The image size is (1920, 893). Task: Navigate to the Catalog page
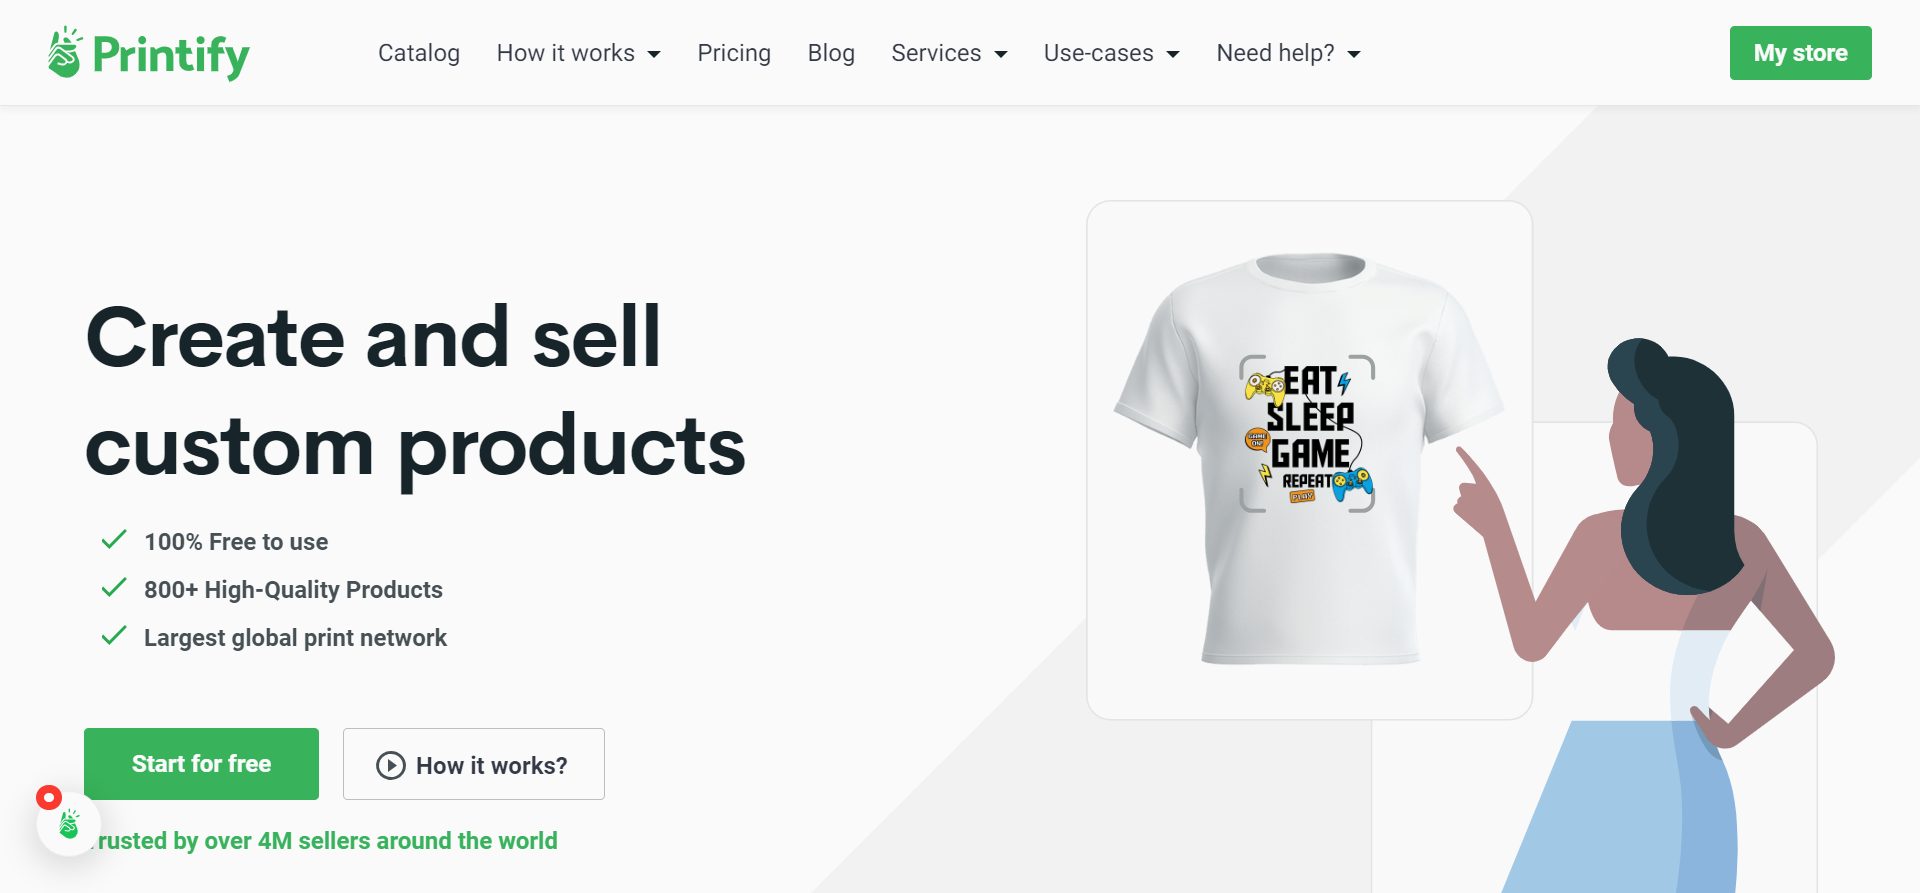(x=418, y=53)
